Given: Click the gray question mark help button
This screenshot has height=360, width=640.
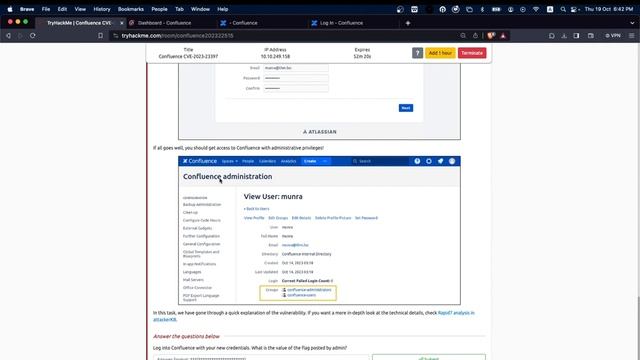Looking at the screenshot, I should (417, 53).
